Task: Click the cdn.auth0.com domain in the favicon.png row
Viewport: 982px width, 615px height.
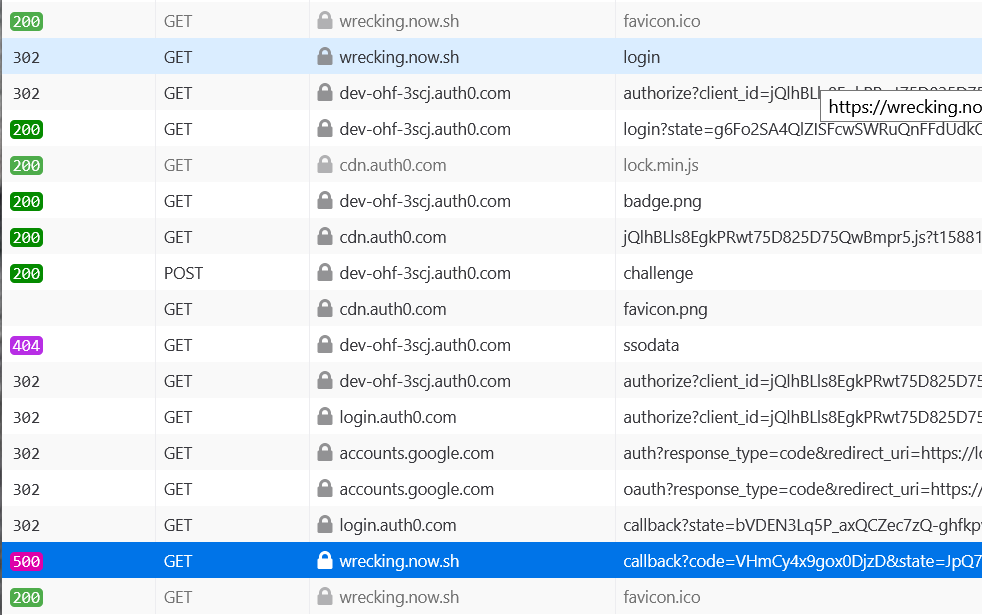Action: coord(393,309)
